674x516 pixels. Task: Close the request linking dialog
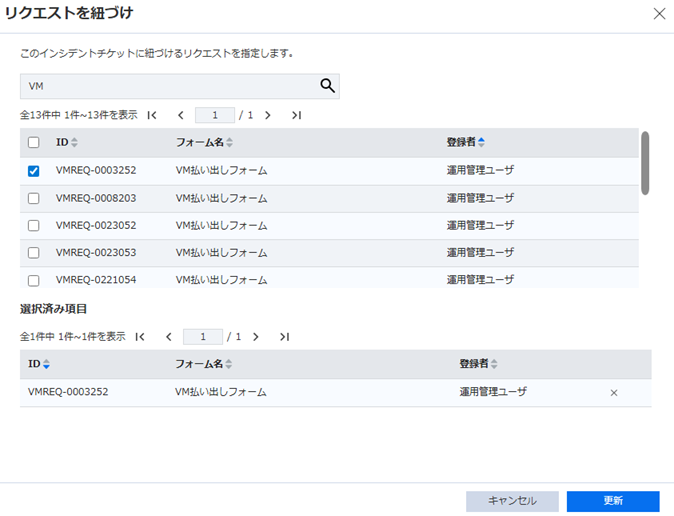click(x=658, y=14)
